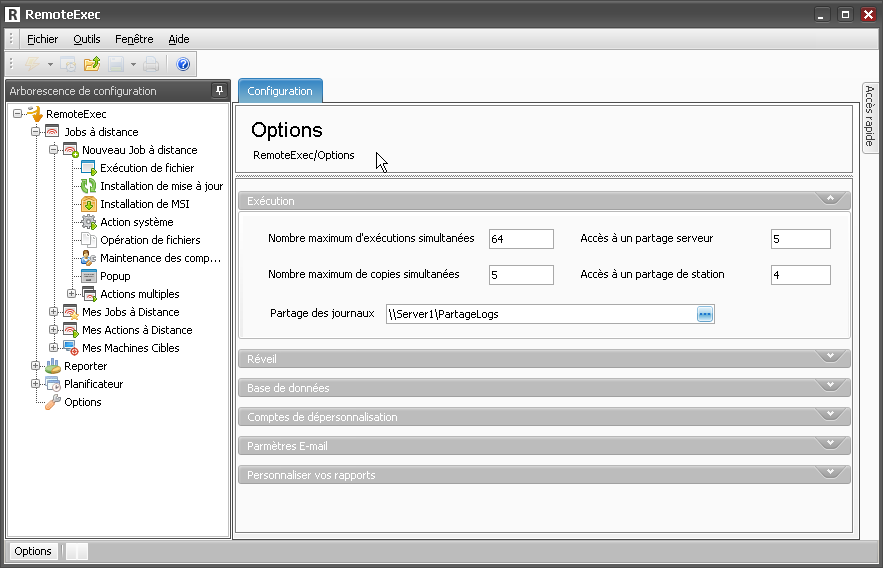Click the Accès à un partage serveur field

pyautogui.click(x=801, y=239)
